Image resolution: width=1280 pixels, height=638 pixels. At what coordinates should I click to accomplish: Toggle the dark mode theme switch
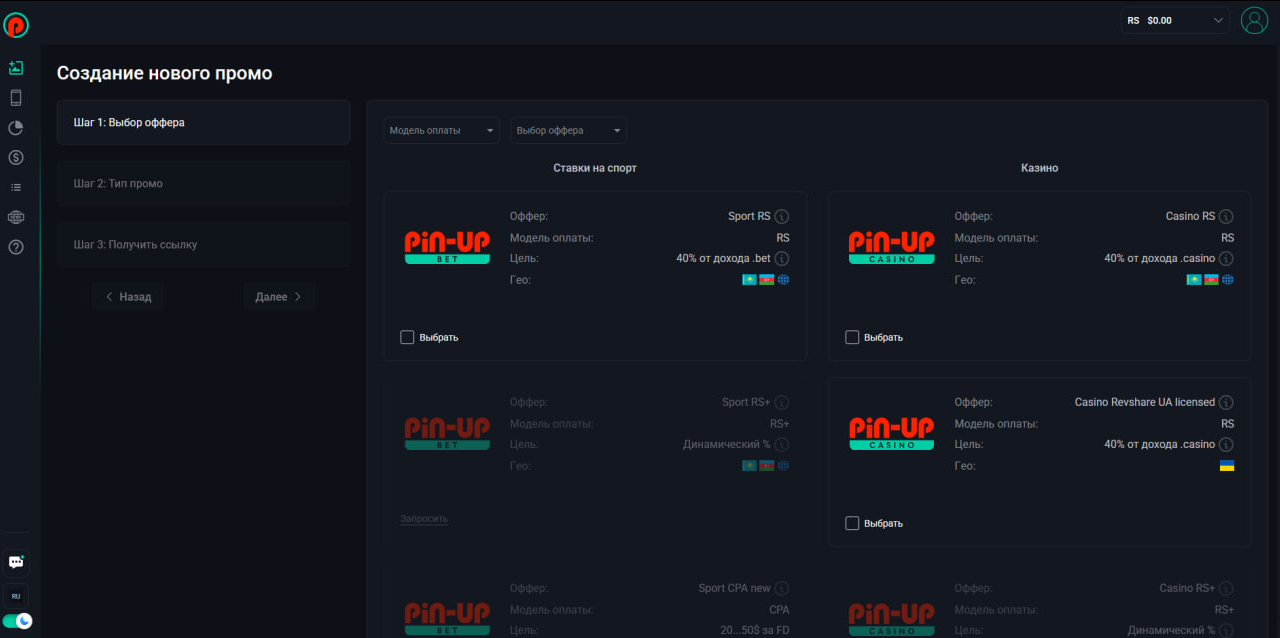point(17,621)
